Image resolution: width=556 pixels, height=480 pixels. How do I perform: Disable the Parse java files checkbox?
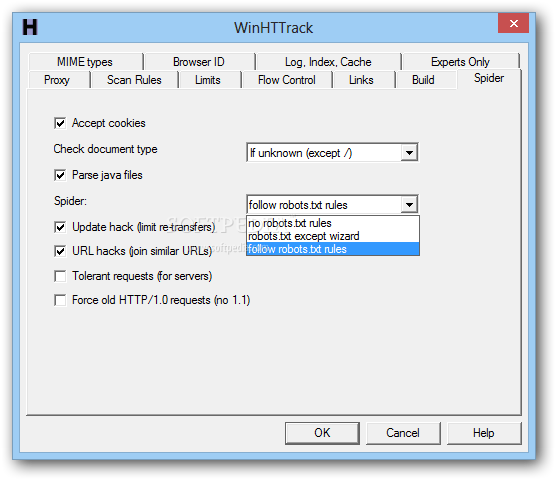click(60, 175)
